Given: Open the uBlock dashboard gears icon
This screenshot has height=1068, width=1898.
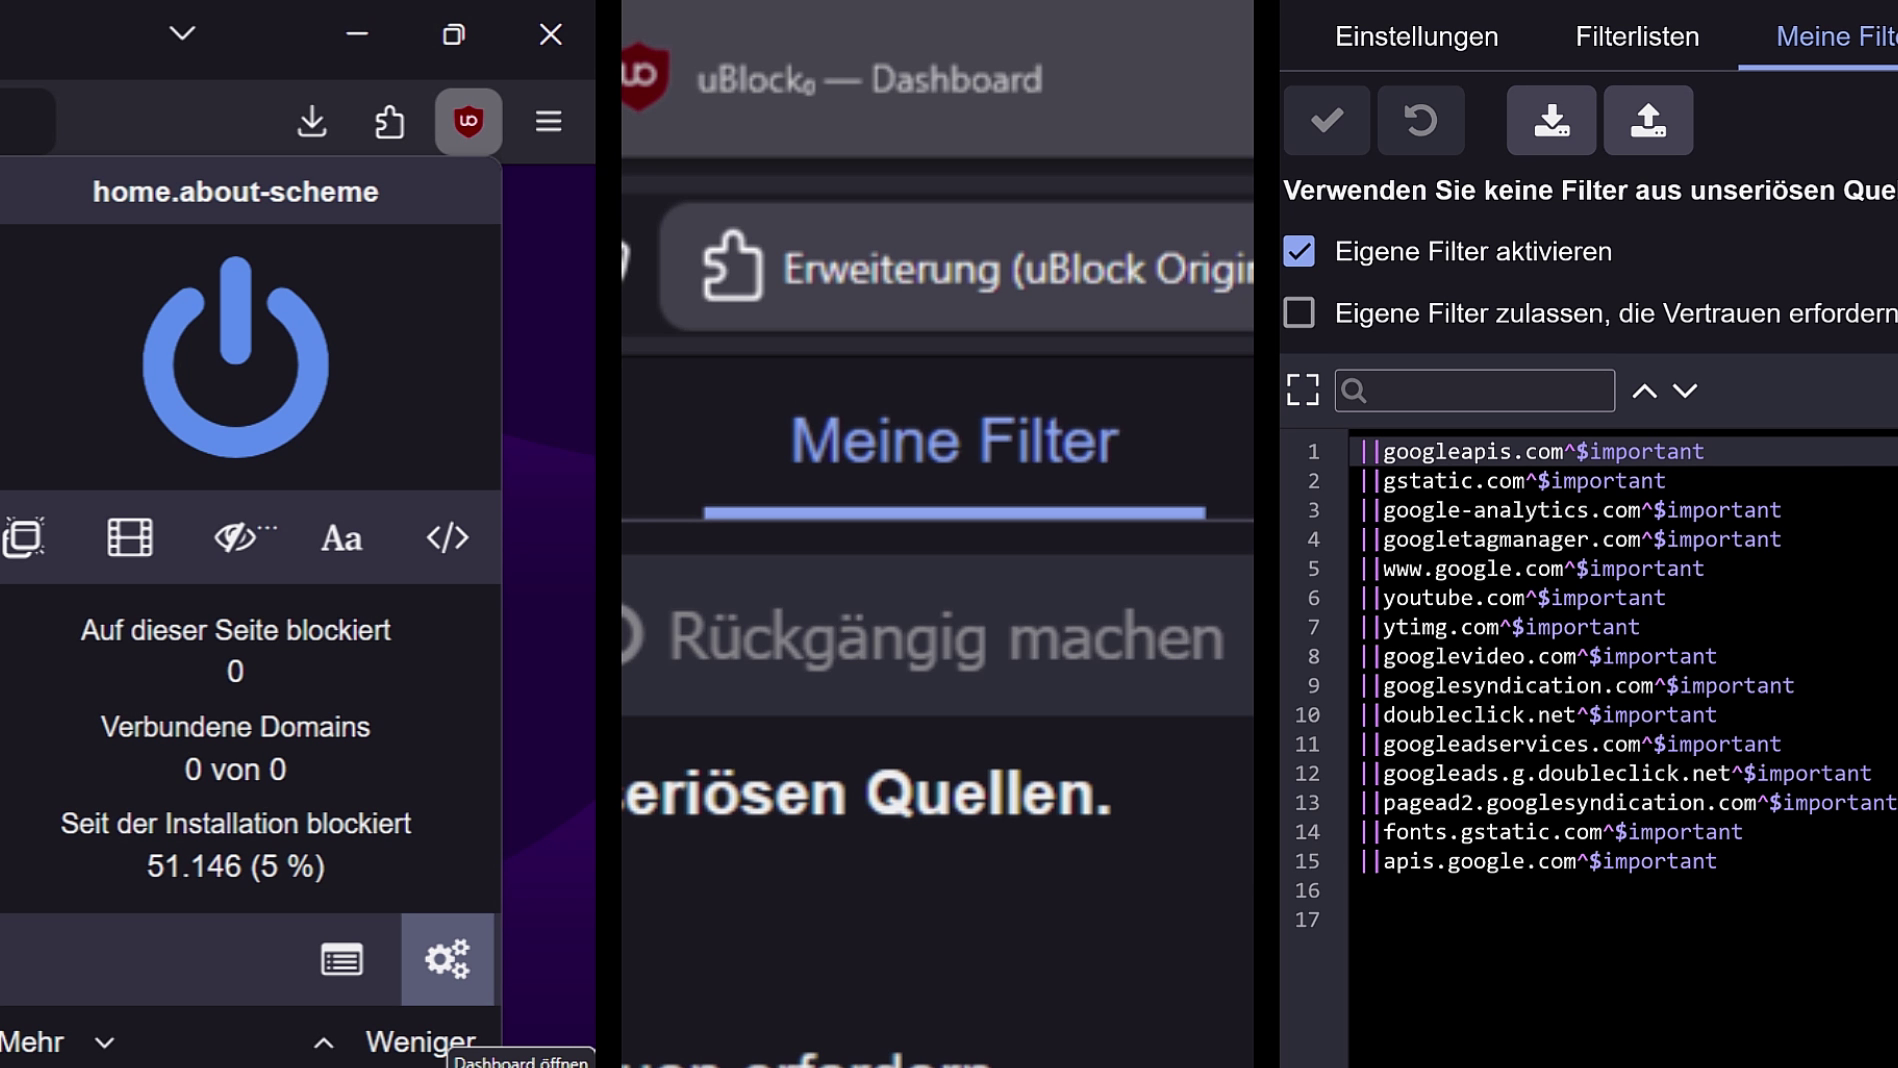Looking at the screenshot, I should [447, 959].
